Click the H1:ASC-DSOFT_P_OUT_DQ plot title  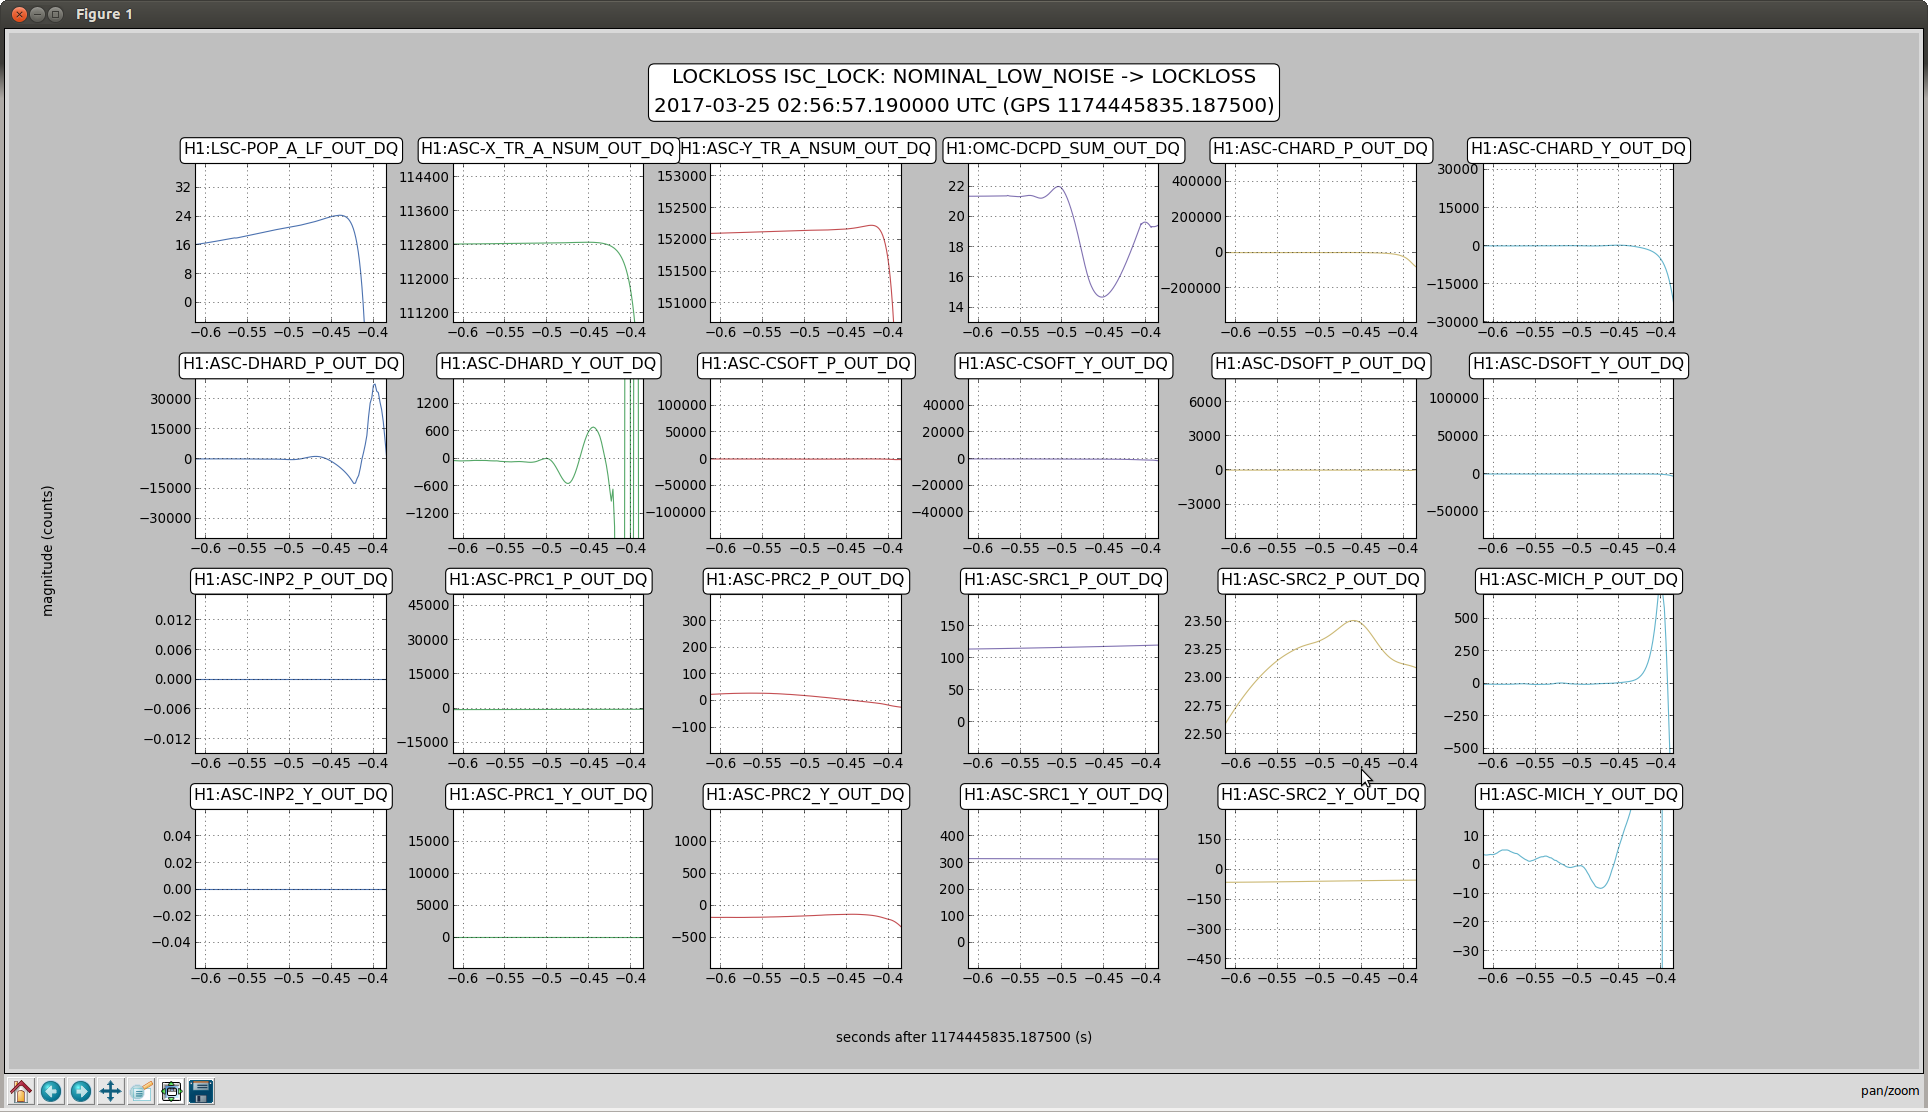1320,364
